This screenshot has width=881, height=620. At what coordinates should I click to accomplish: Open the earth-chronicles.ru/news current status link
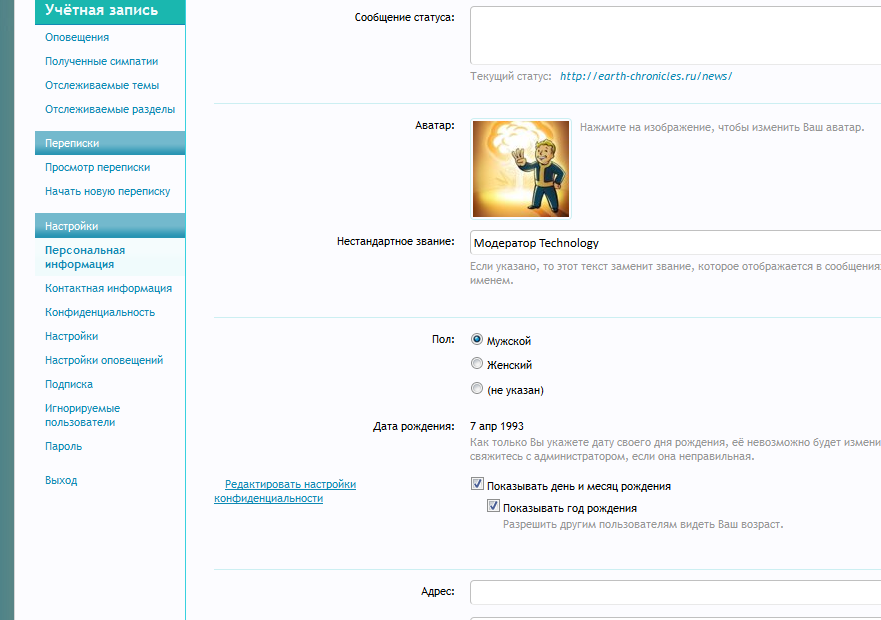(x=646, y=76)
